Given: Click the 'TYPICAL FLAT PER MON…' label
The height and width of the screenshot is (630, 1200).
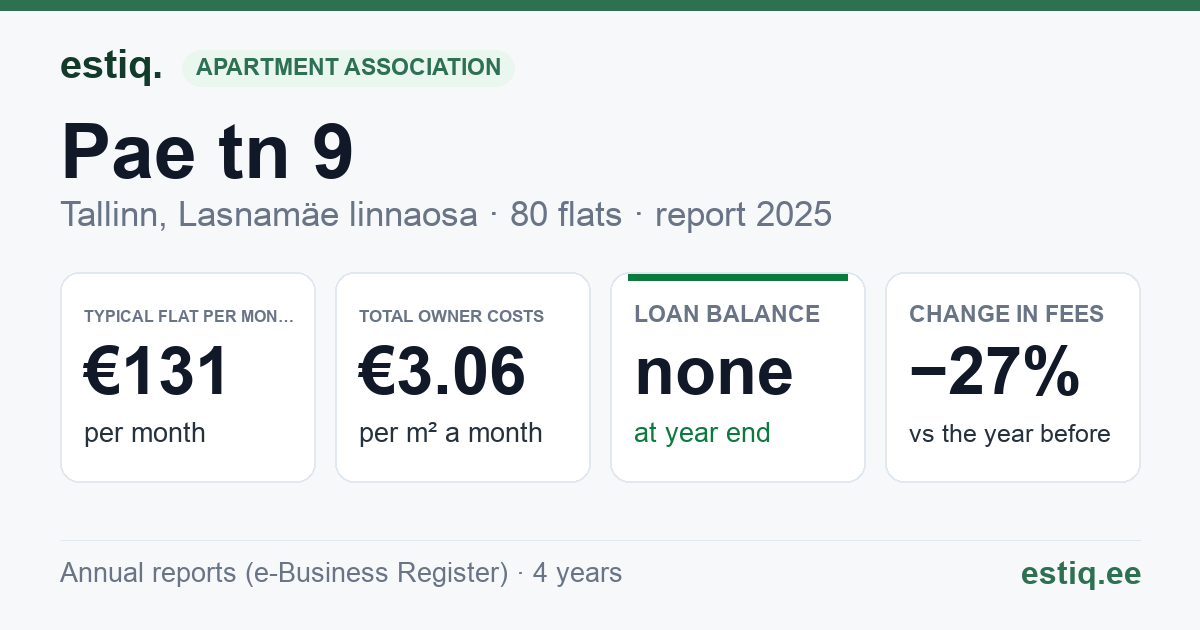Looking at the screenshot, I should pyautogui.click(x=189, y=316).
